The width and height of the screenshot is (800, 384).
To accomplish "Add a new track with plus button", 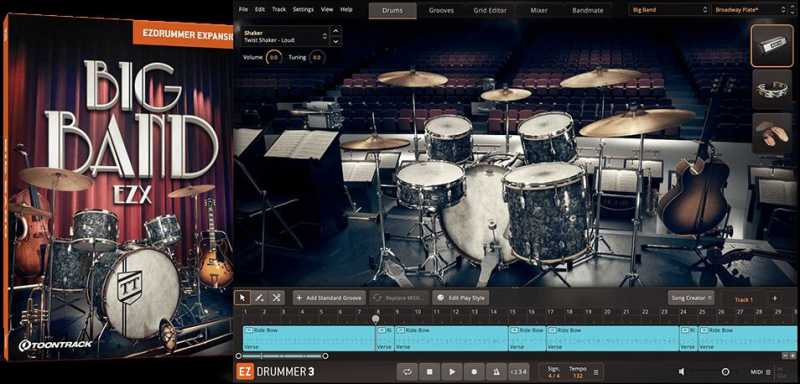I will (x=774, y=299).
